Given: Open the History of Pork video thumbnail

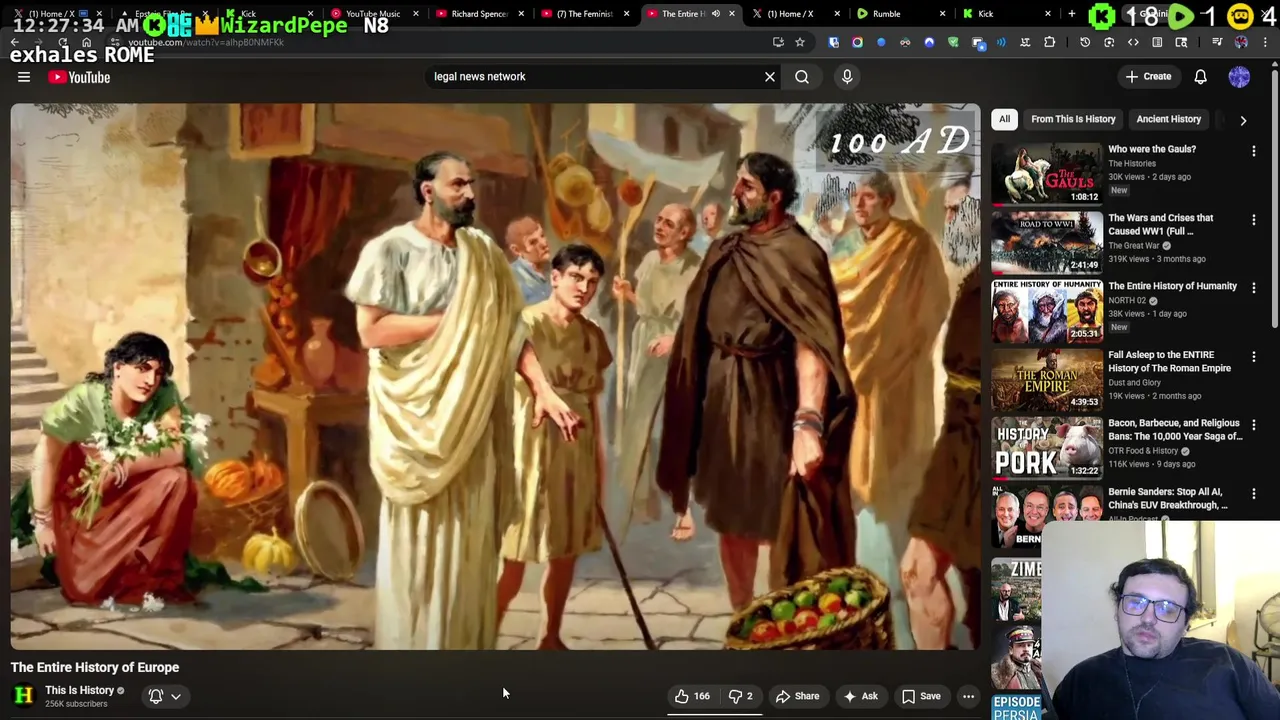Looking at the screenshot, I should tap(1046, 448).
